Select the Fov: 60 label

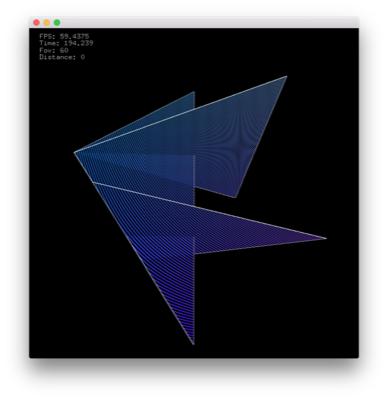pyautogui.click(x=54, y=50)
